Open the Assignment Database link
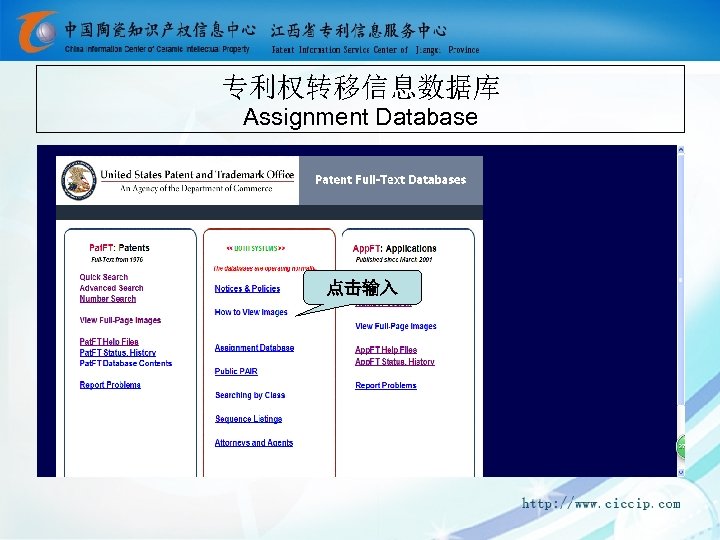Screen dimensions: 720x540 pos(254,348)
